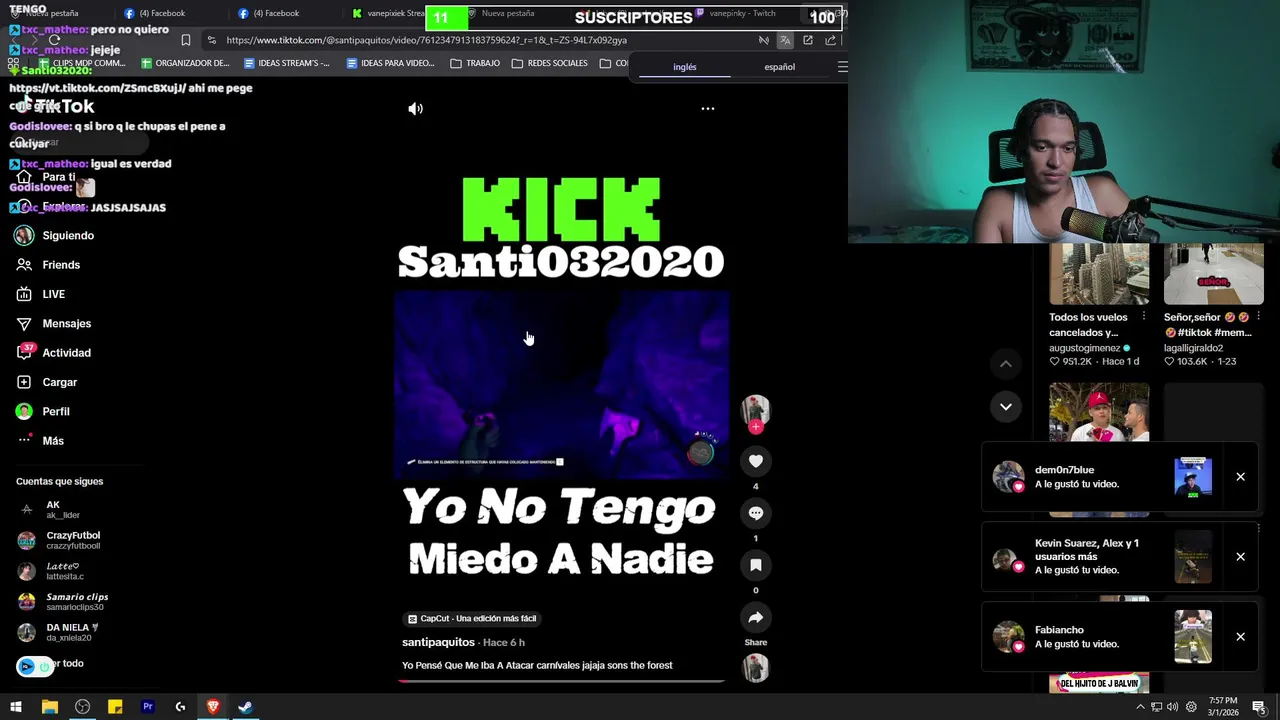Viewport: 1280px width, 720px height.
Task: Open the dem0n7blue notification video thumbnail
Action: point(1193,477)
